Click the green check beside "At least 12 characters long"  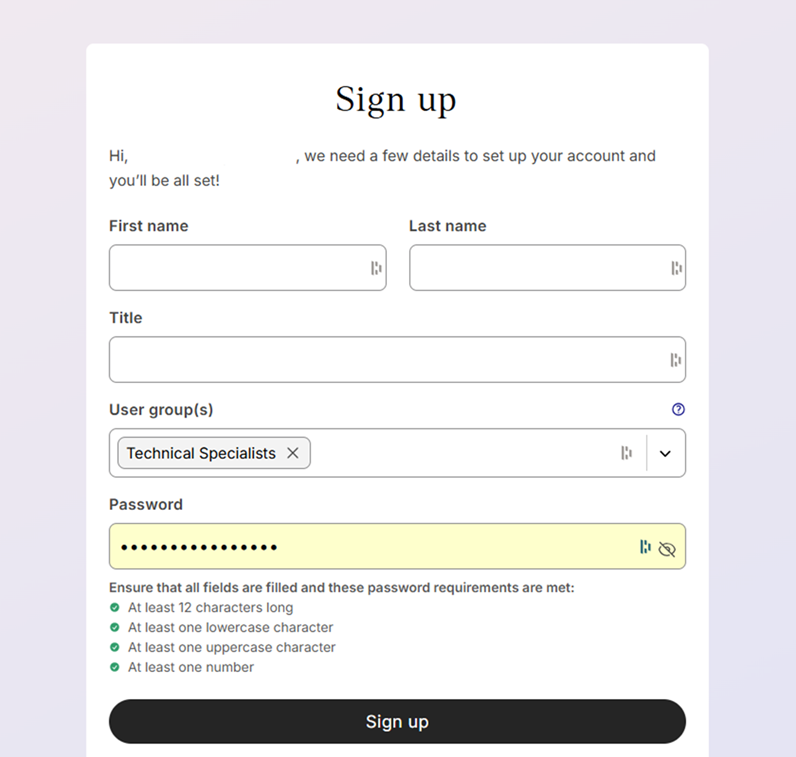click(x=115, y=607)
